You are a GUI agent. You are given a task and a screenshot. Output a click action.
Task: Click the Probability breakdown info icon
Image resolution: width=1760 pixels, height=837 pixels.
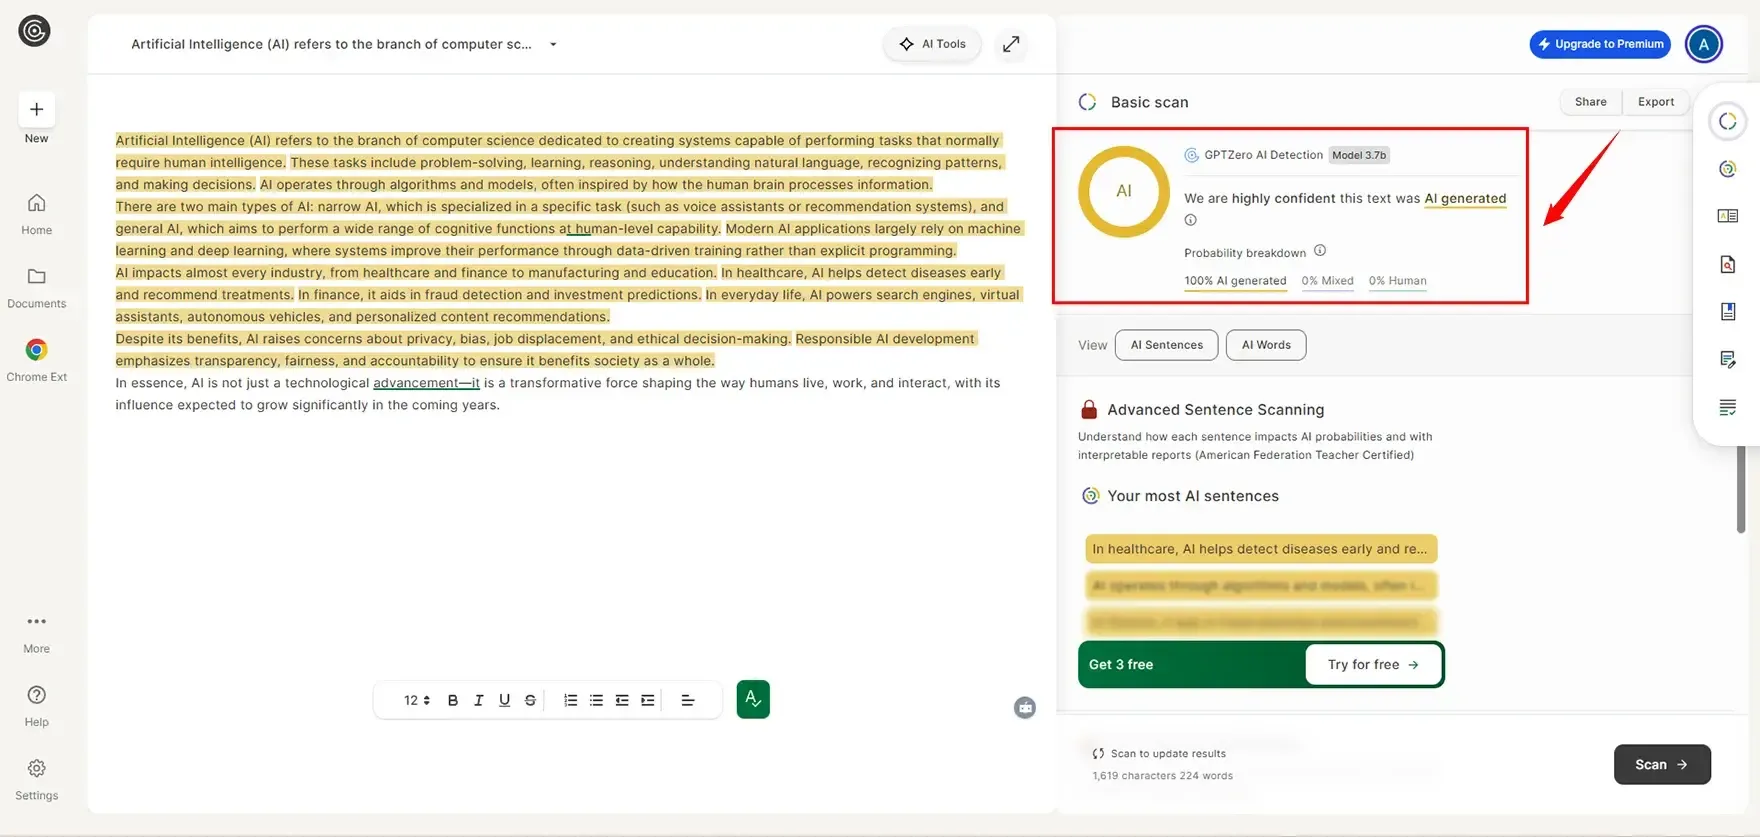(1320, 251)
